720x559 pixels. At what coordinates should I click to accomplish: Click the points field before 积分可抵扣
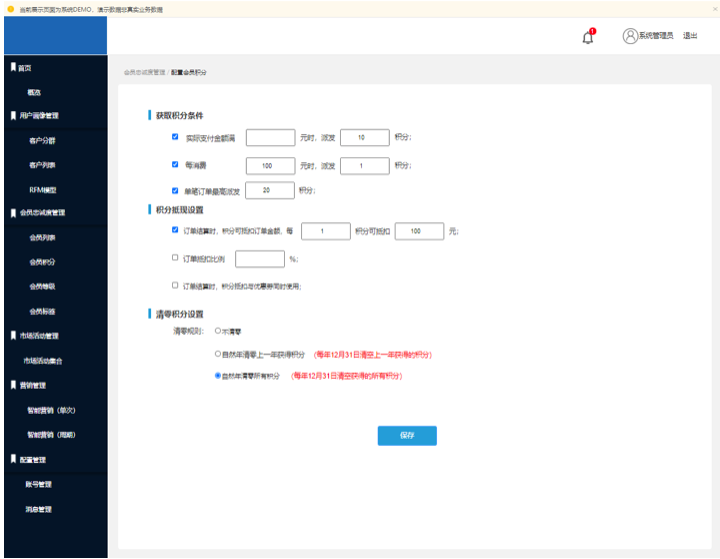pos(326,231)
